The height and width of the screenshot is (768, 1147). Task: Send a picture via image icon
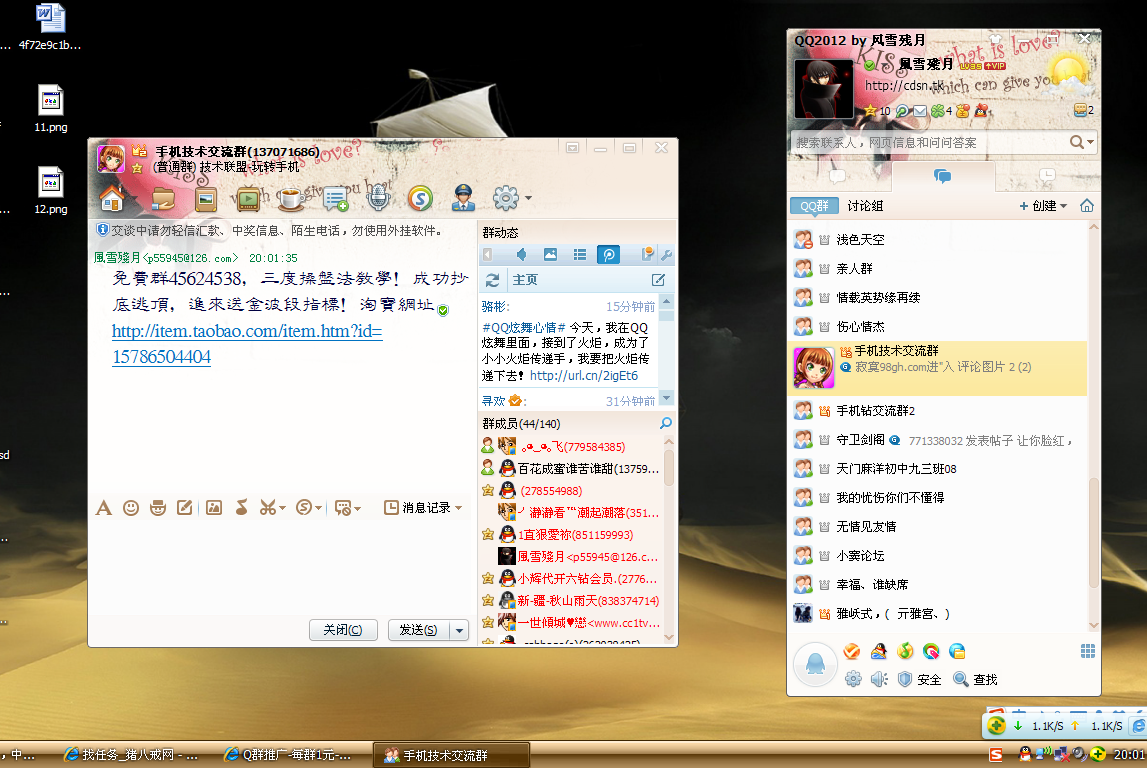214,508
